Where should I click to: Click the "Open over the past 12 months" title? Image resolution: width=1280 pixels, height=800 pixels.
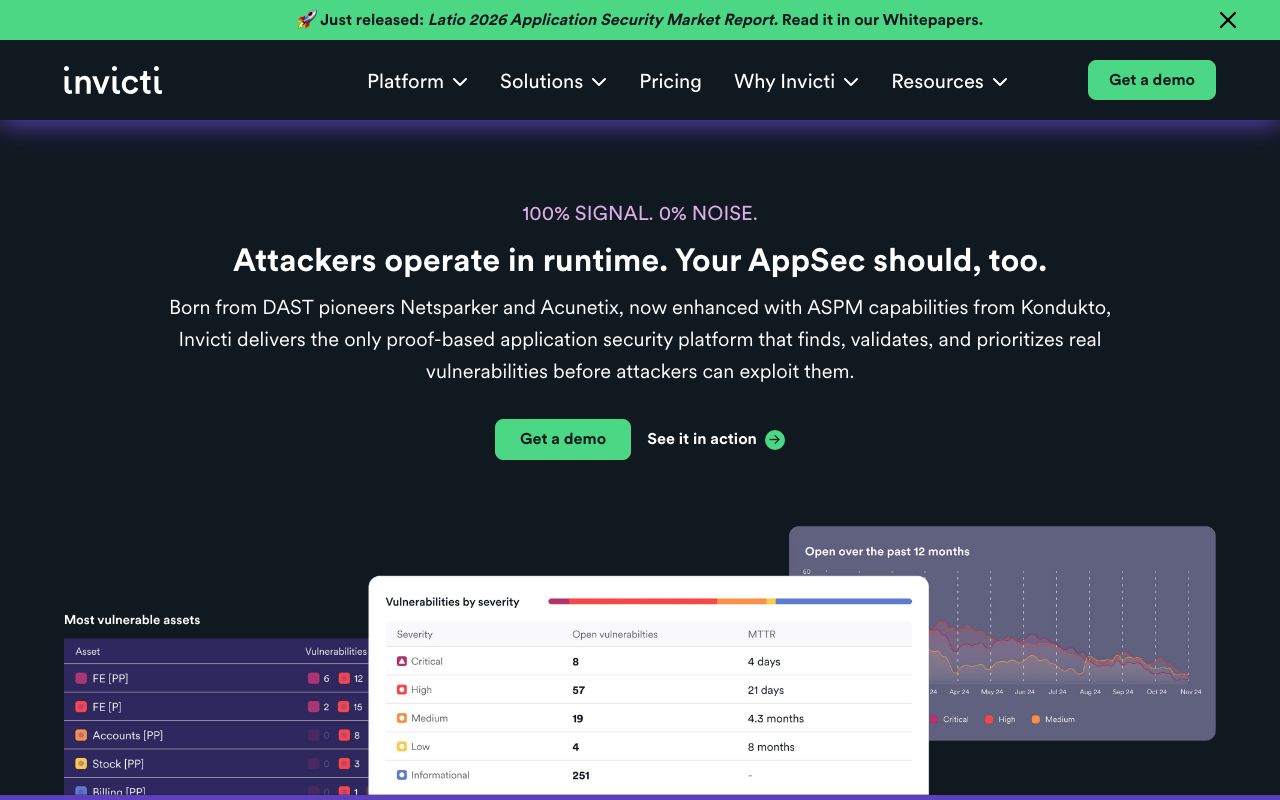(887, 551)
